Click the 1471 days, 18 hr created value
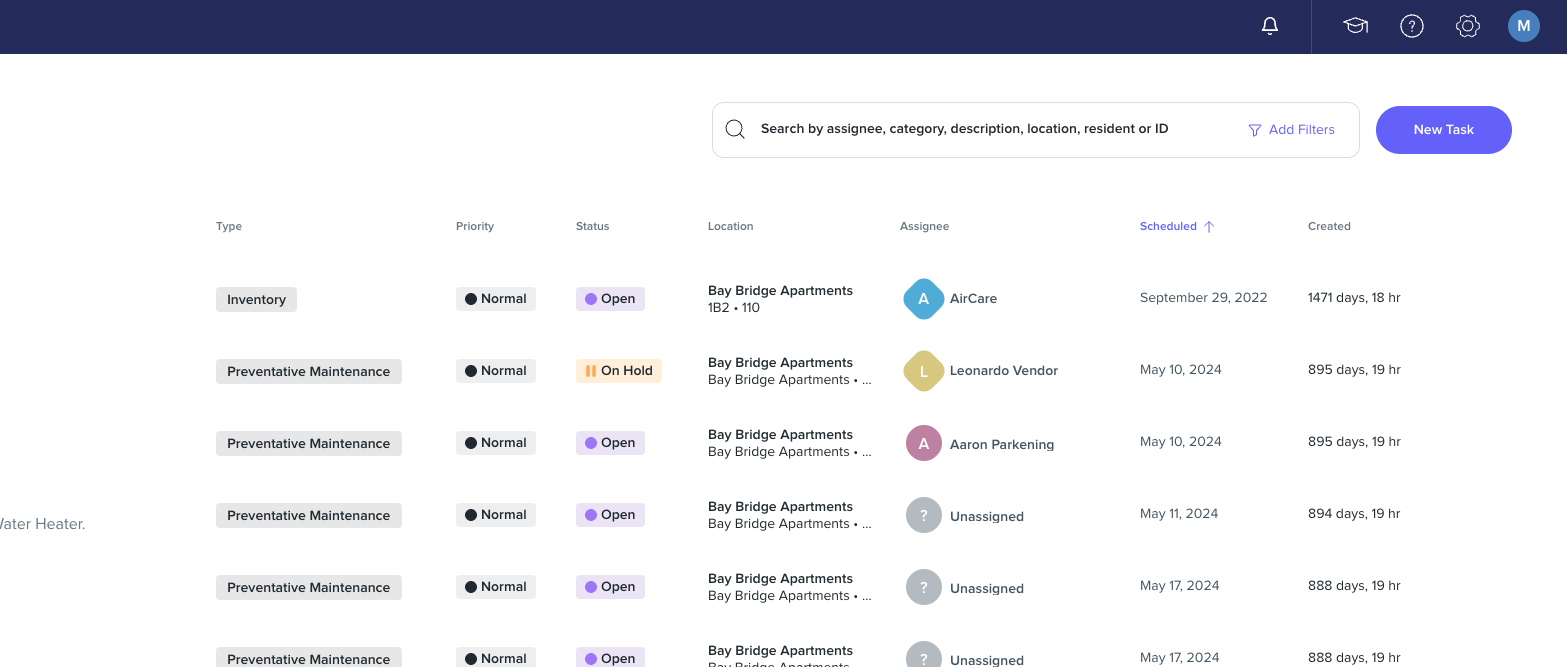Image resolution: width=1567 pixels, height=667 pixels. click(1354, 298)
